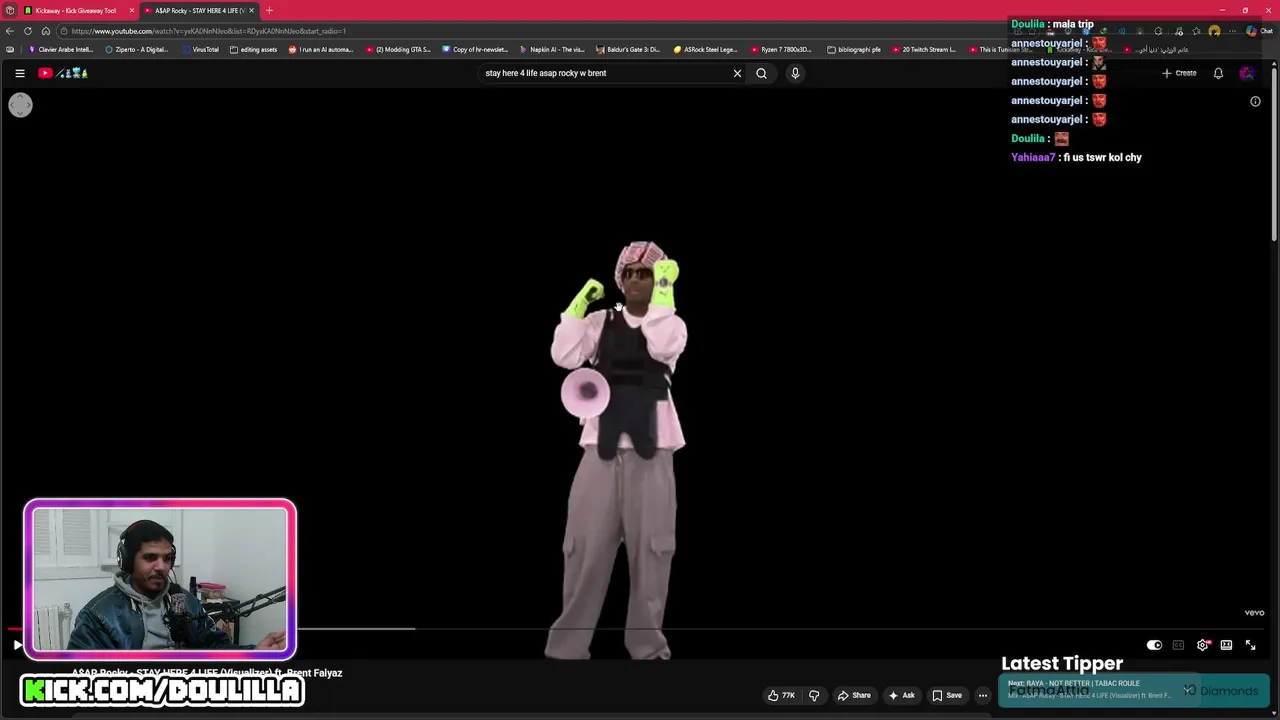
Task: Click the YouTube logo
Action: pos(63,73)
